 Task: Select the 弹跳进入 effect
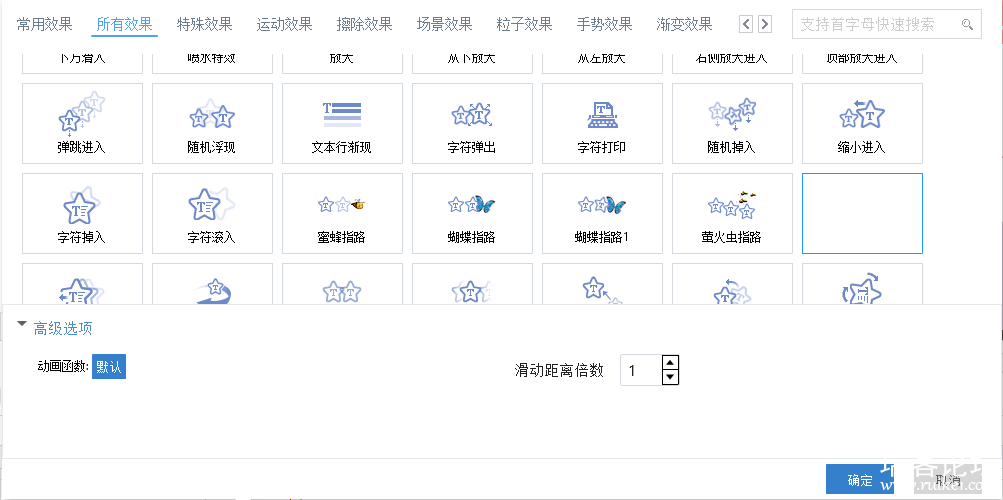(x=83, y=123)
